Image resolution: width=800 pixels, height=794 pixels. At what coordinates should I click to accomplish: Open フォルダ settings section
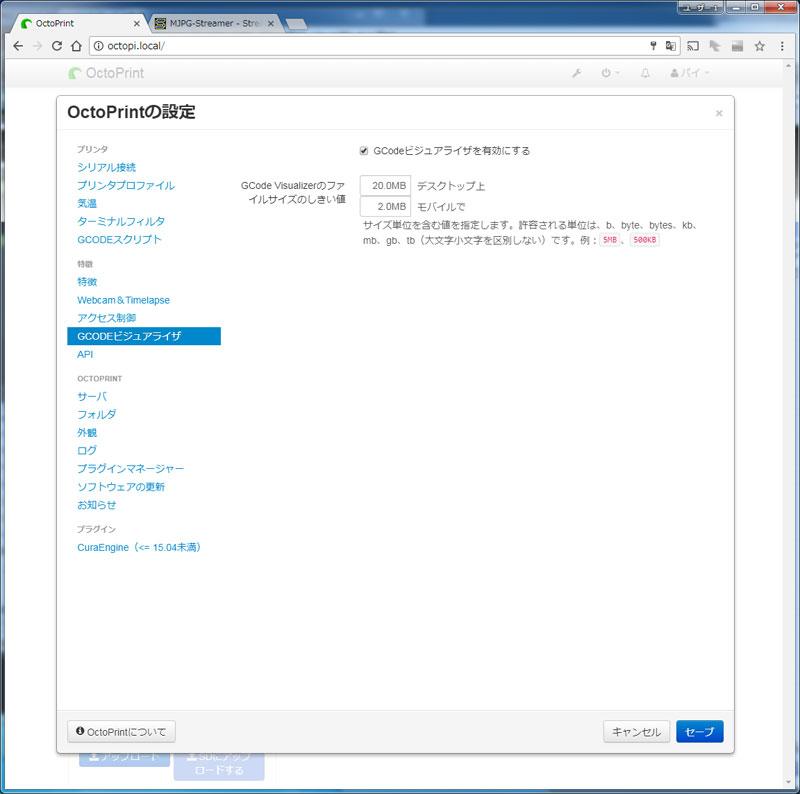click(96, 414)
